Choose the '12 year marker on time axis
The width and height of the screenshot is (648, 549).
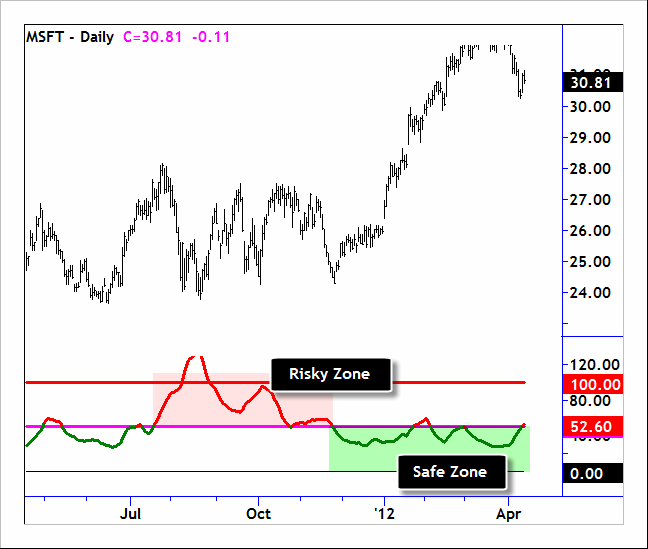[x=382, y=514]
